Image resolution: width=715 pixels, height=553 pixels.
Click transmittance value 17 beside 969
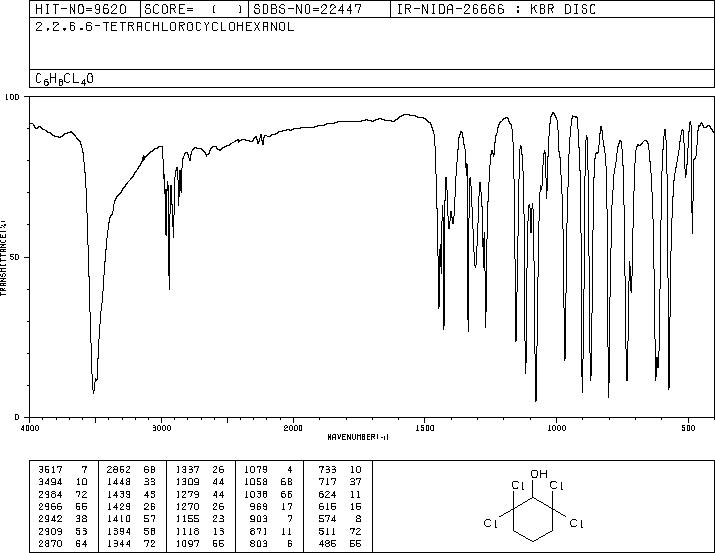[x=287, y=506]
